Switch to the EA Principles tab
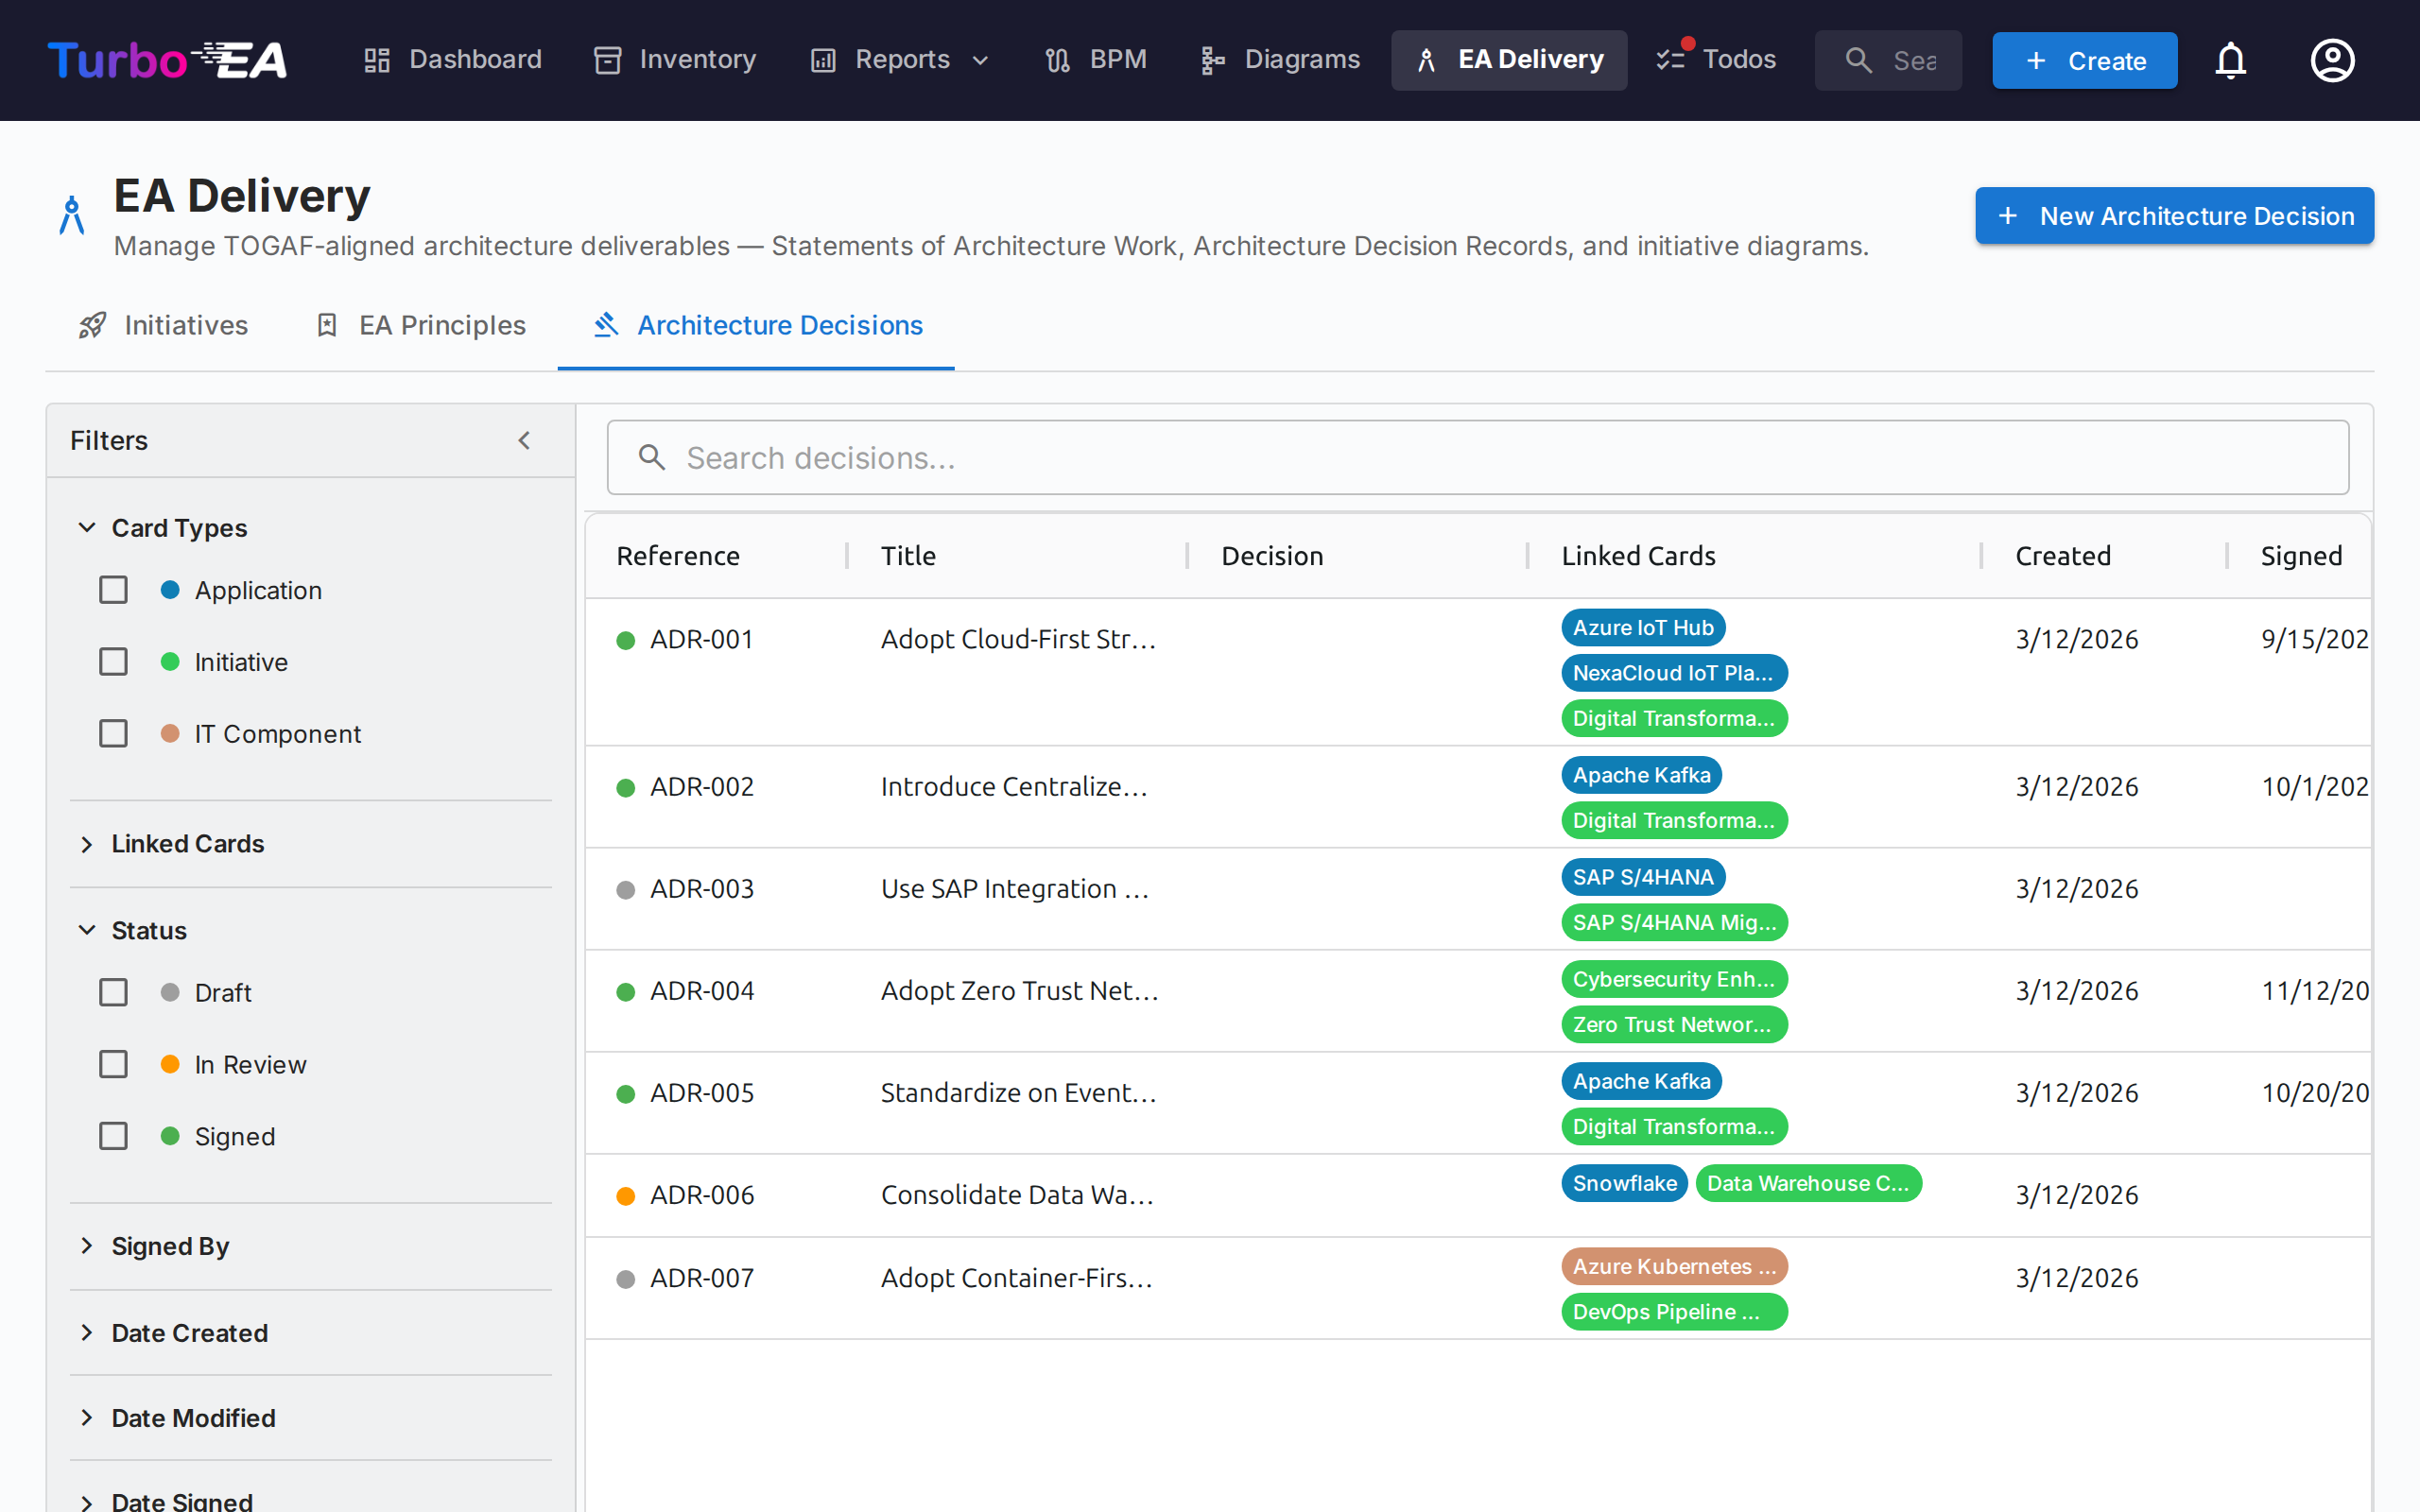 coord(420,325)
